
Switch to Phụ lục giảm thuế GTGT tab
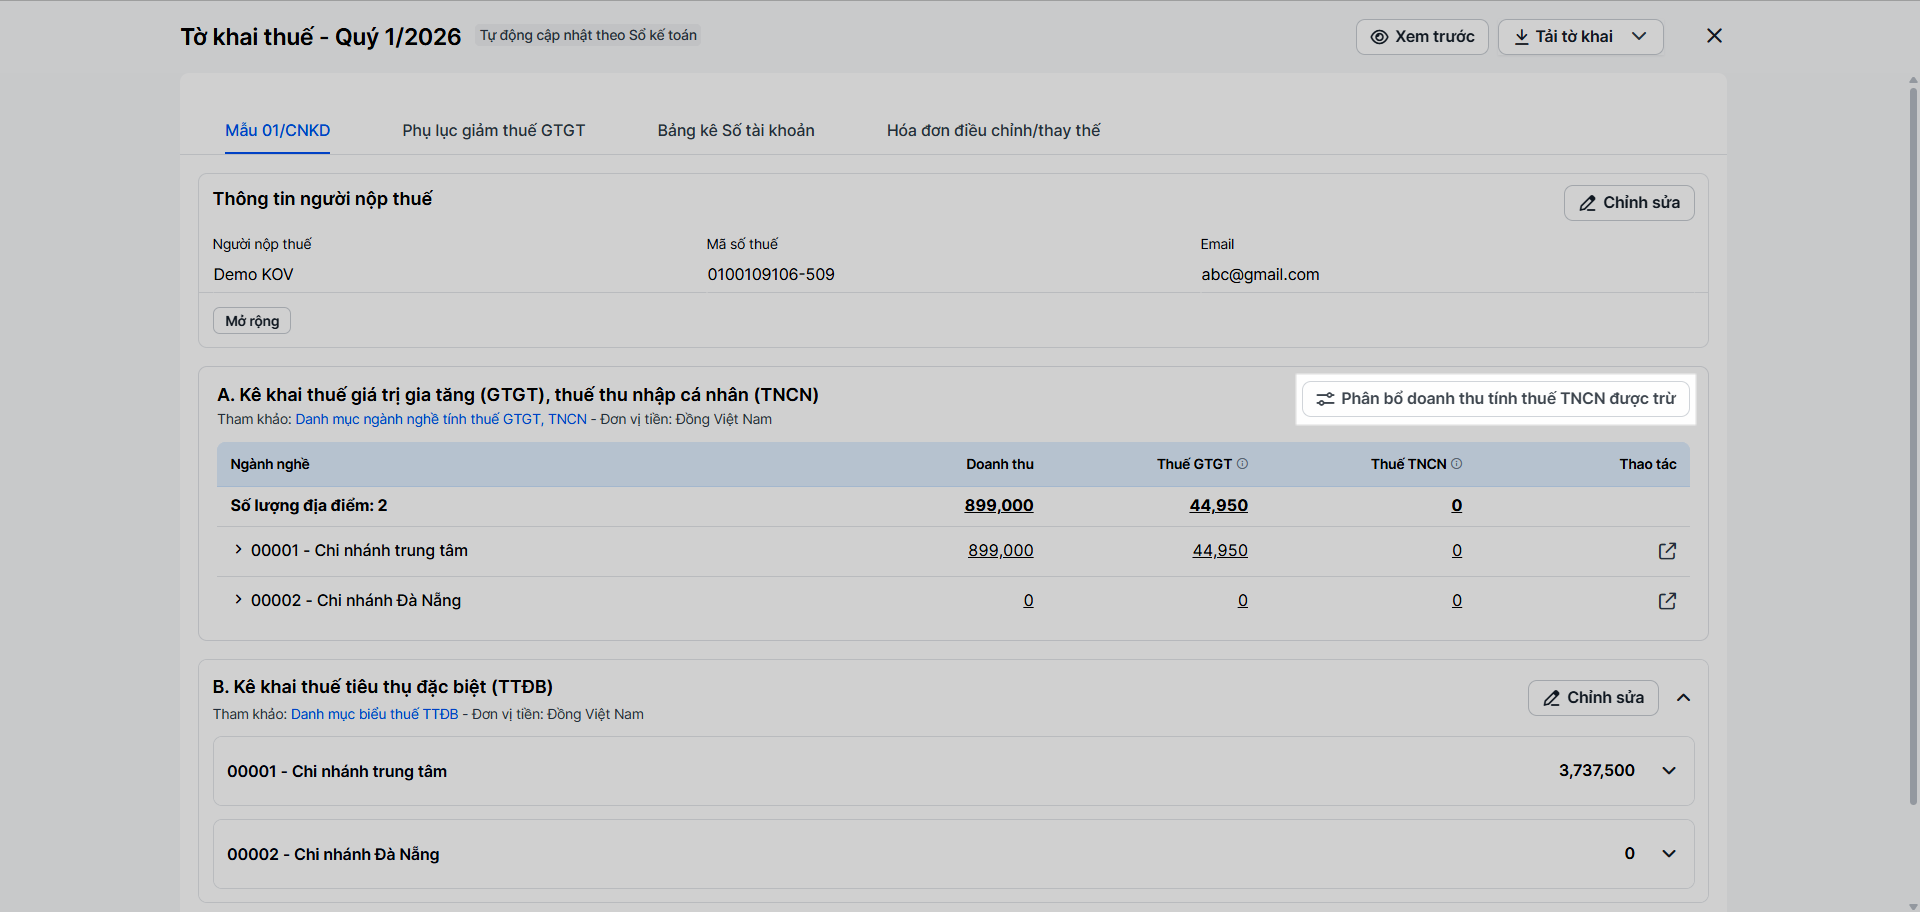(494, 131)
